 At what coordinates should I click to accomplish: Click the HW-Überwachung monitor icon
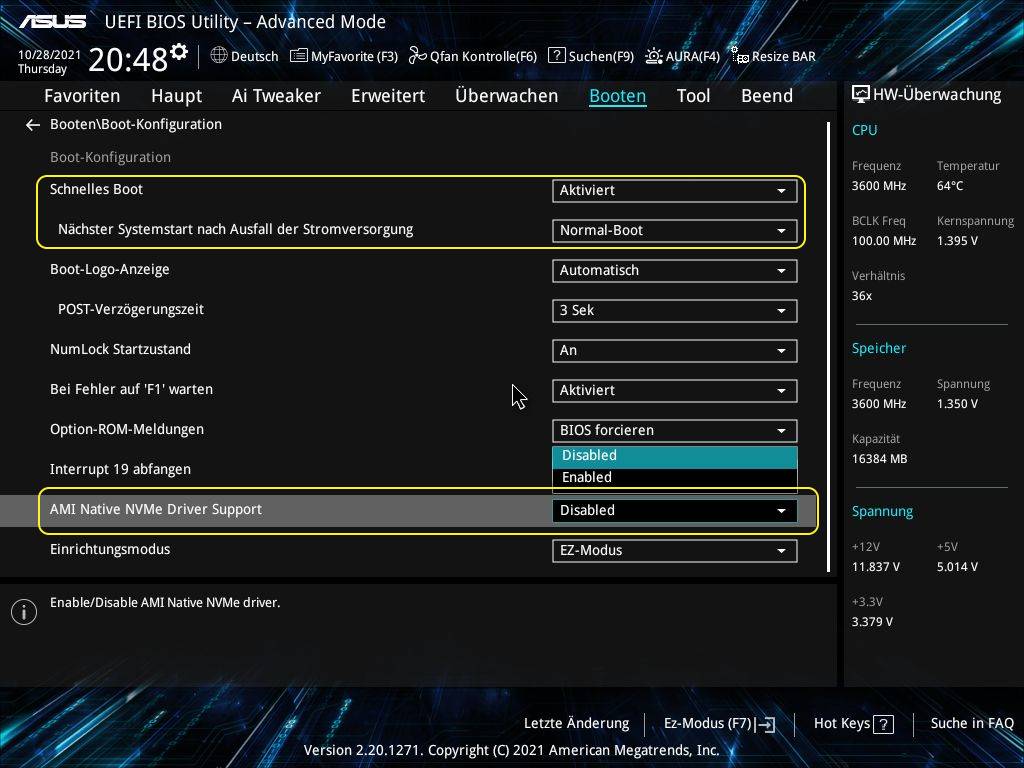coord(861,95)
